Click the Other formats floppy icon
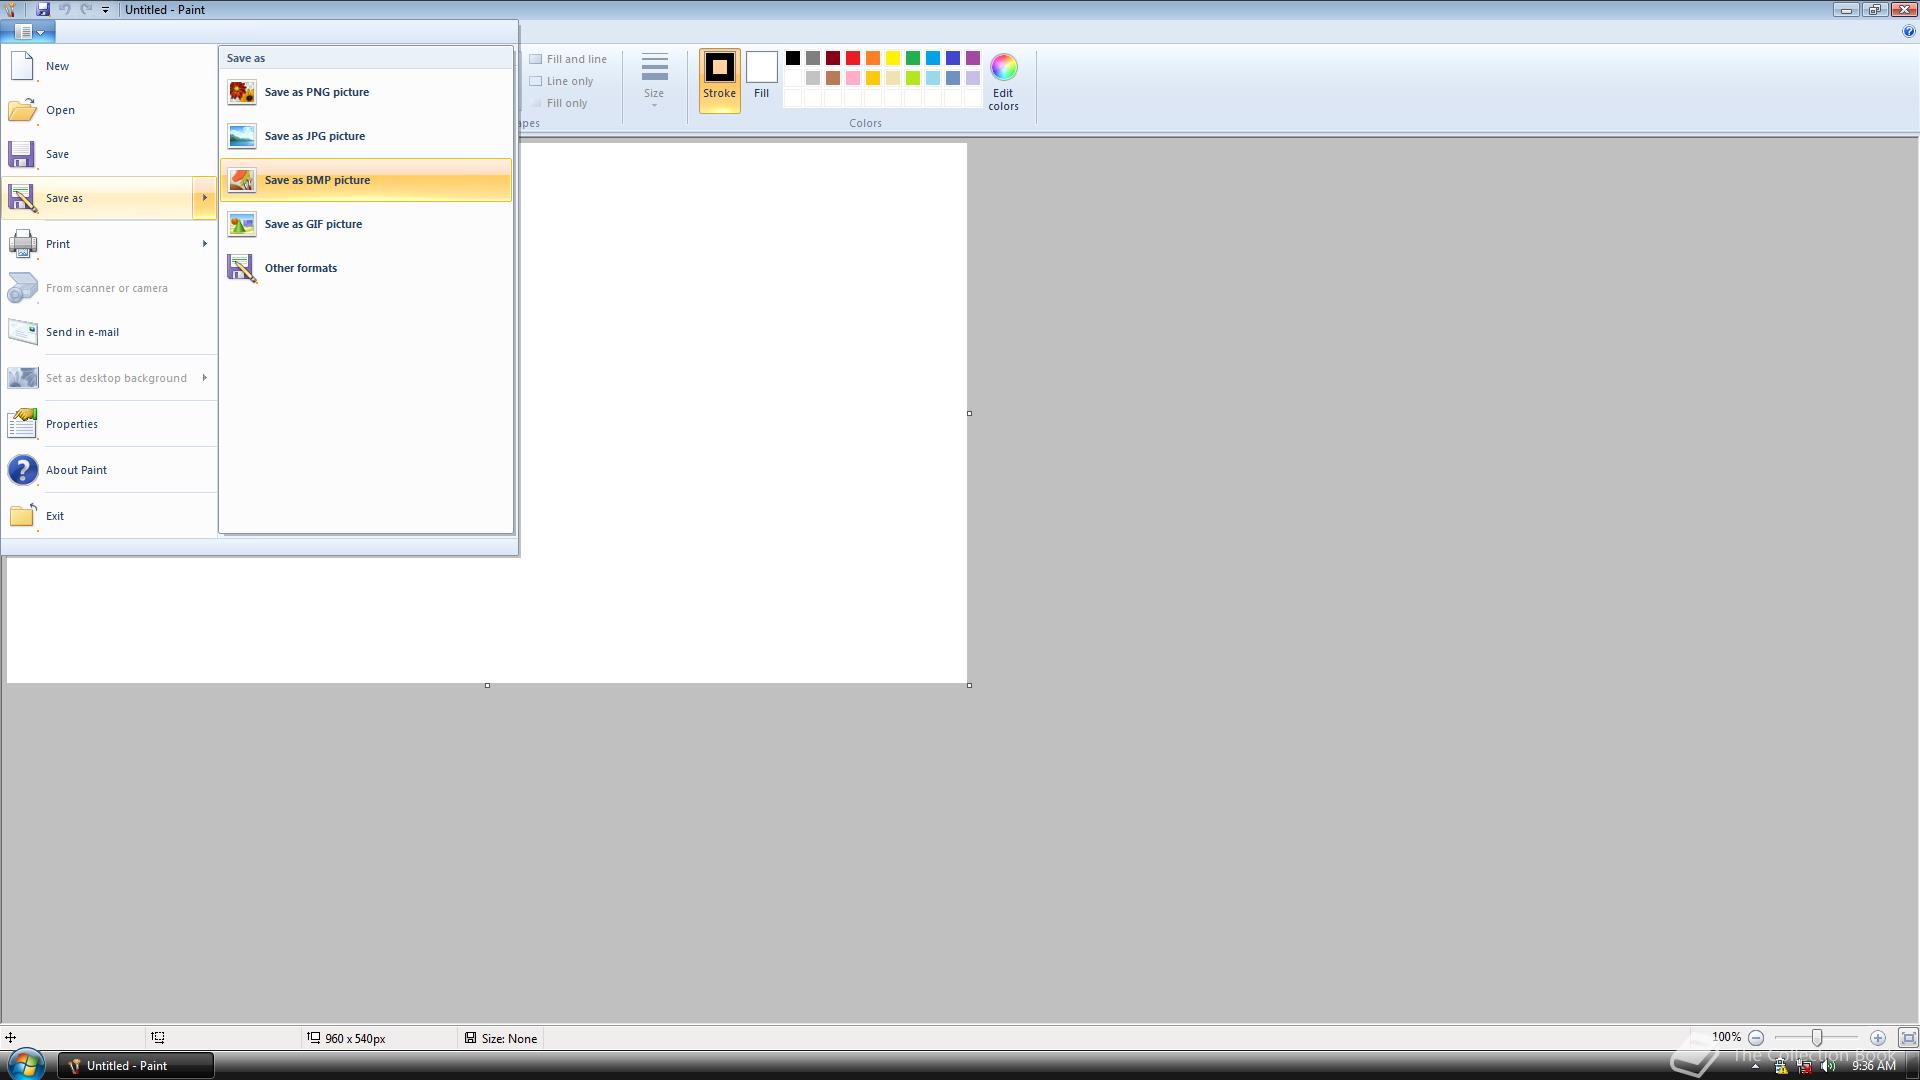This screenshot has width=1920, height=1080. pyautogui.click(x=242, y=268)
